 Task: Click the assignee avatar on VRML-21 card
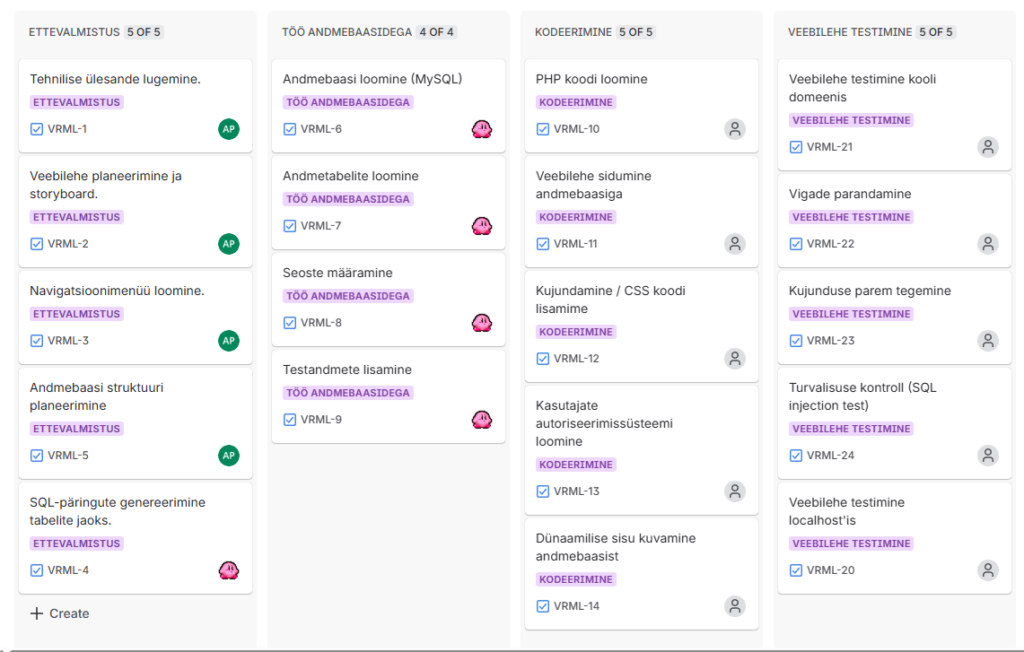point(988,147)
